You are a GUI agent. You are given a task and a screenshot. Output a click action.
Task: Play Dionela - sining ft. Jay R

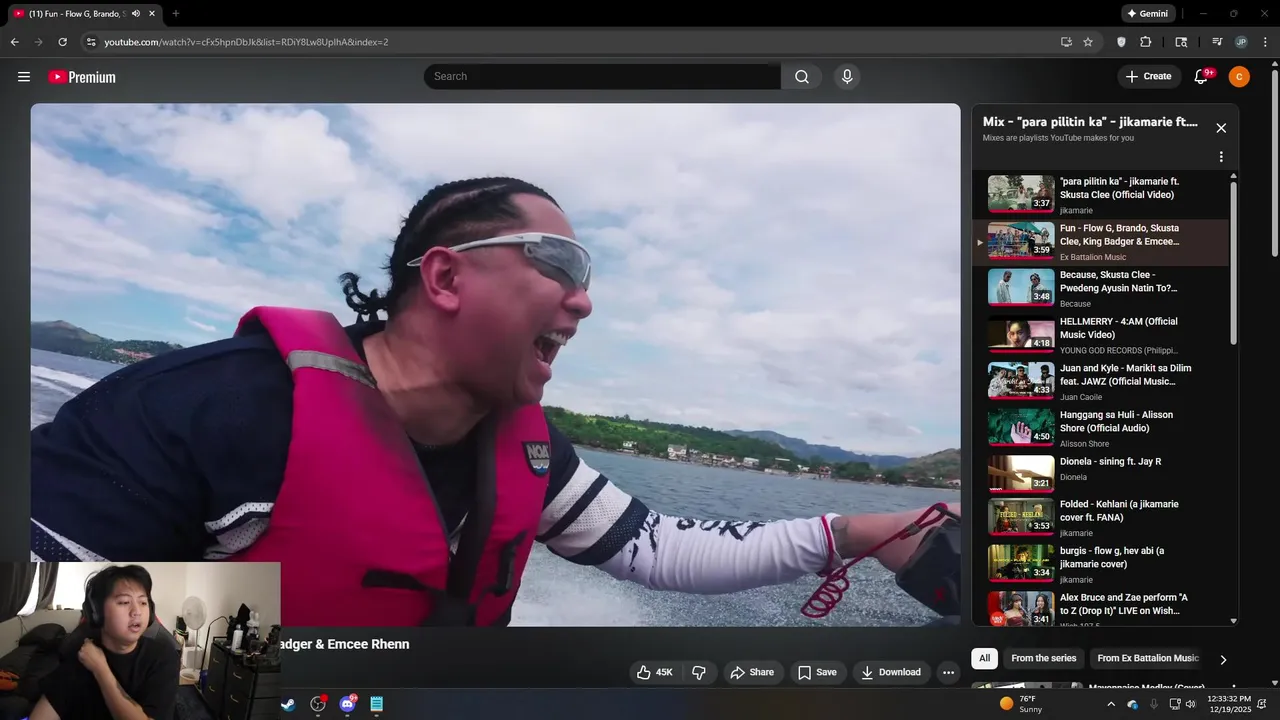click(x=1100, y=475)
